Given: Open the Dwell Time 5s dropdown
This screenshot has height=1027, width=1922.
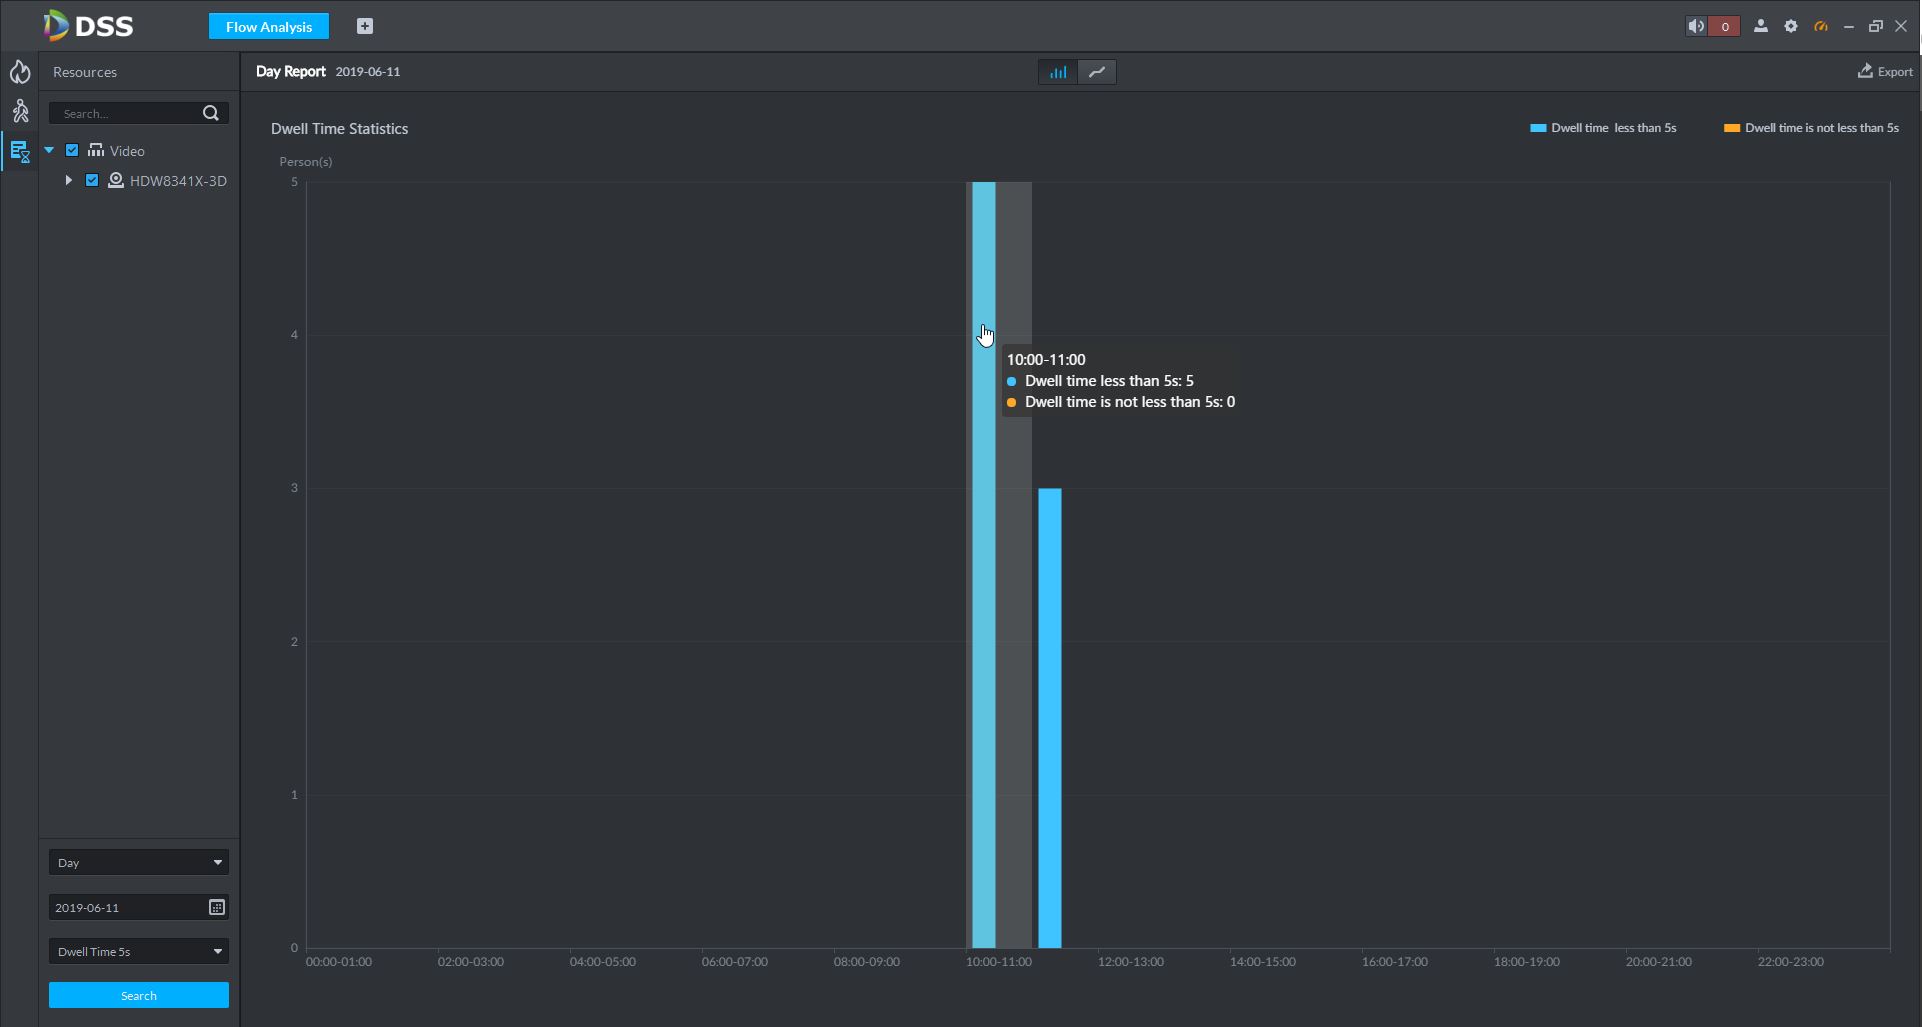Looking at the screenshot, I should (139, 951).
